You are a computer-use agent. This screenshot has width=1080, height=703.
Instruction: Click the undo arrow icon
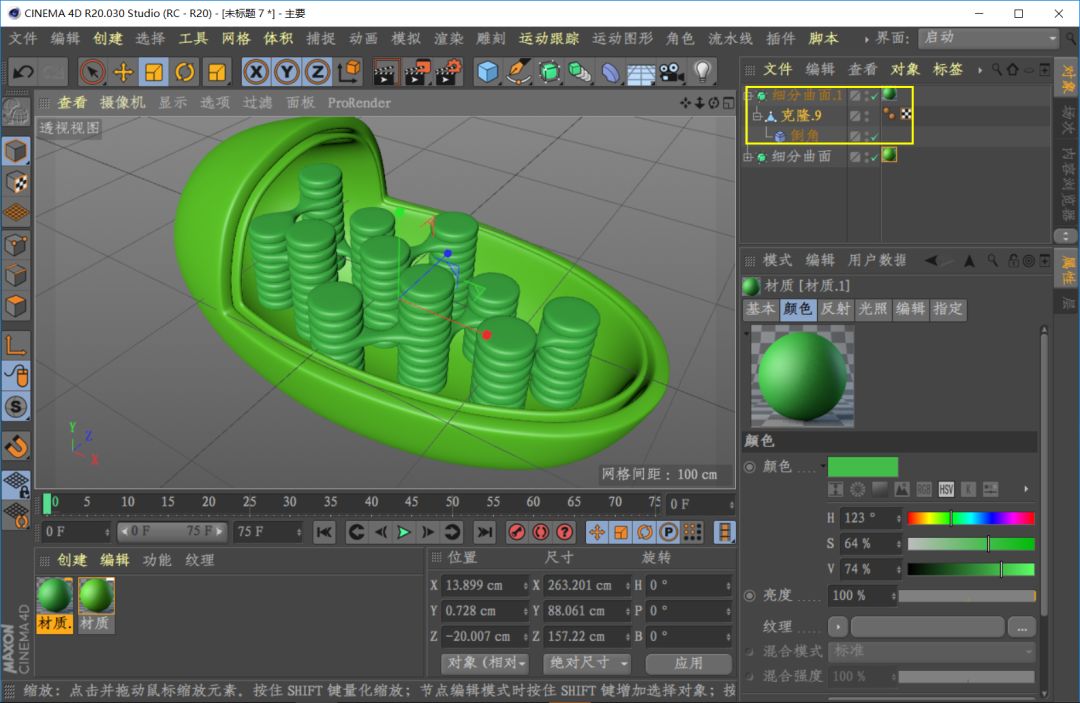click(22, 72)
